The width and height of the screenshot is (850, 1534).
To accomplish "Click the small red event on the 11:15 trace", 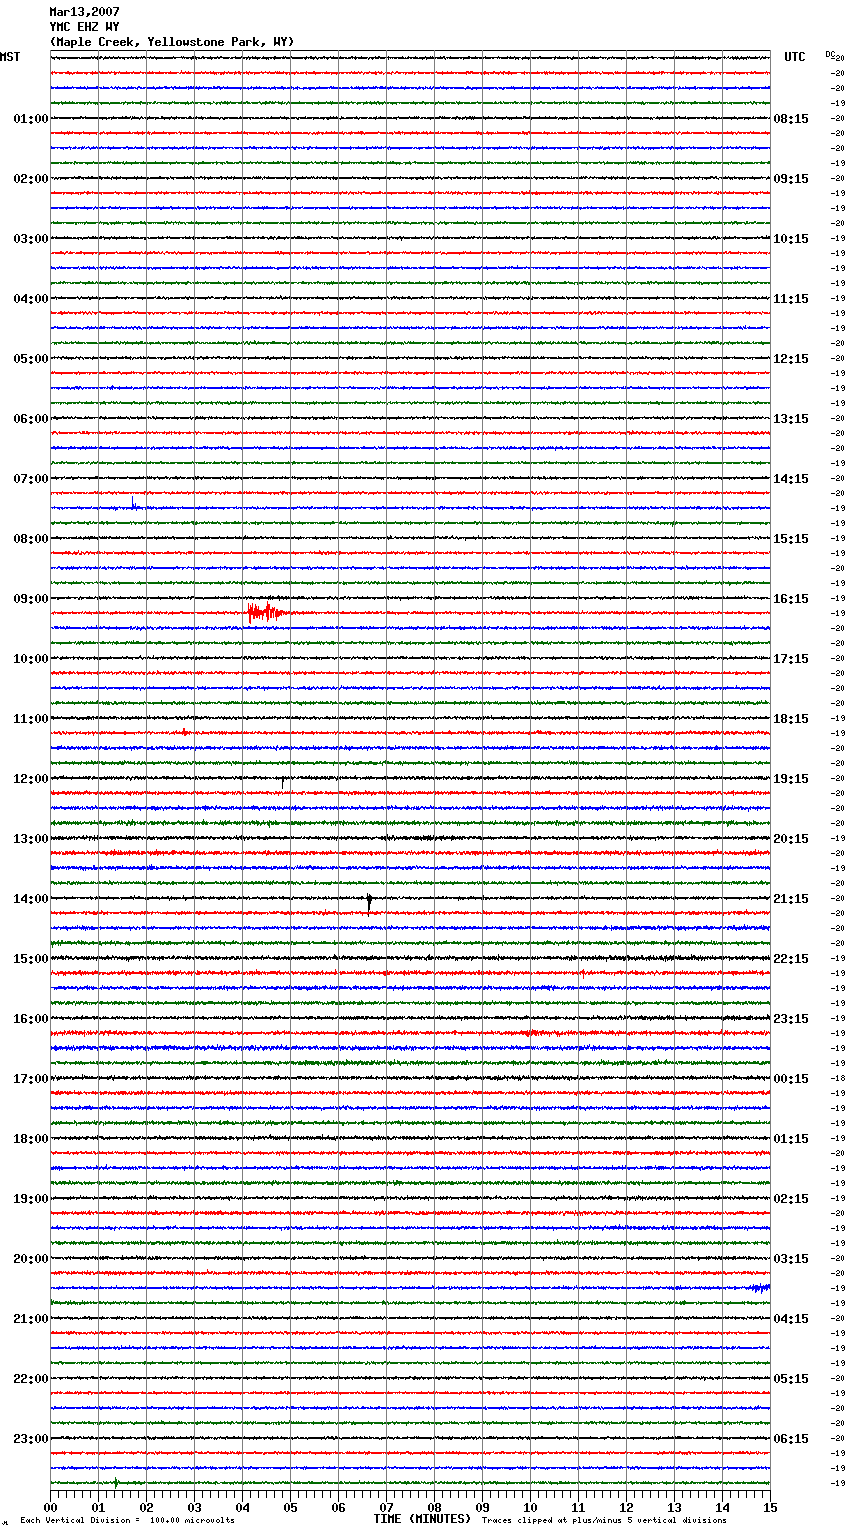I will (x=184, y=733).
